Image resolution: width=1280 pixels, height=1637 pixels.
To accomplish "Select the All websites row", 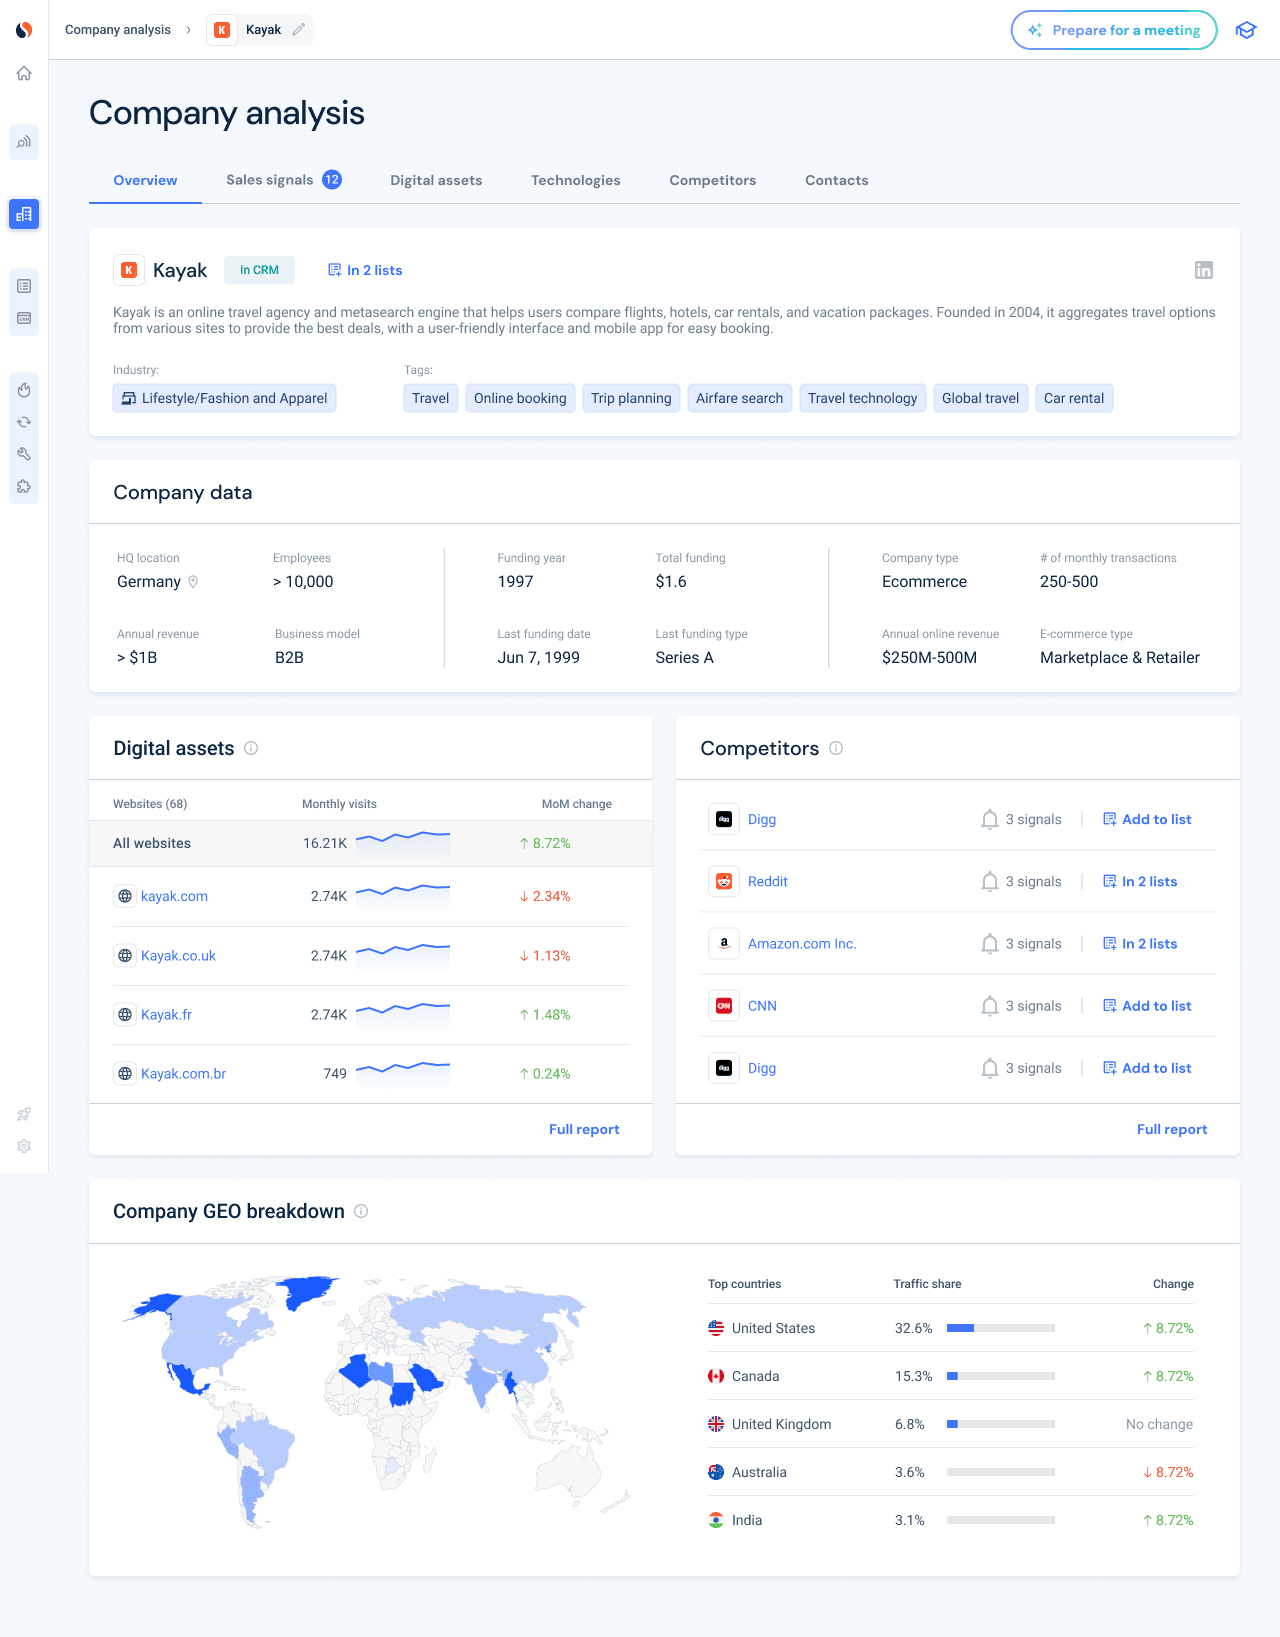I will tap(370, 843).
